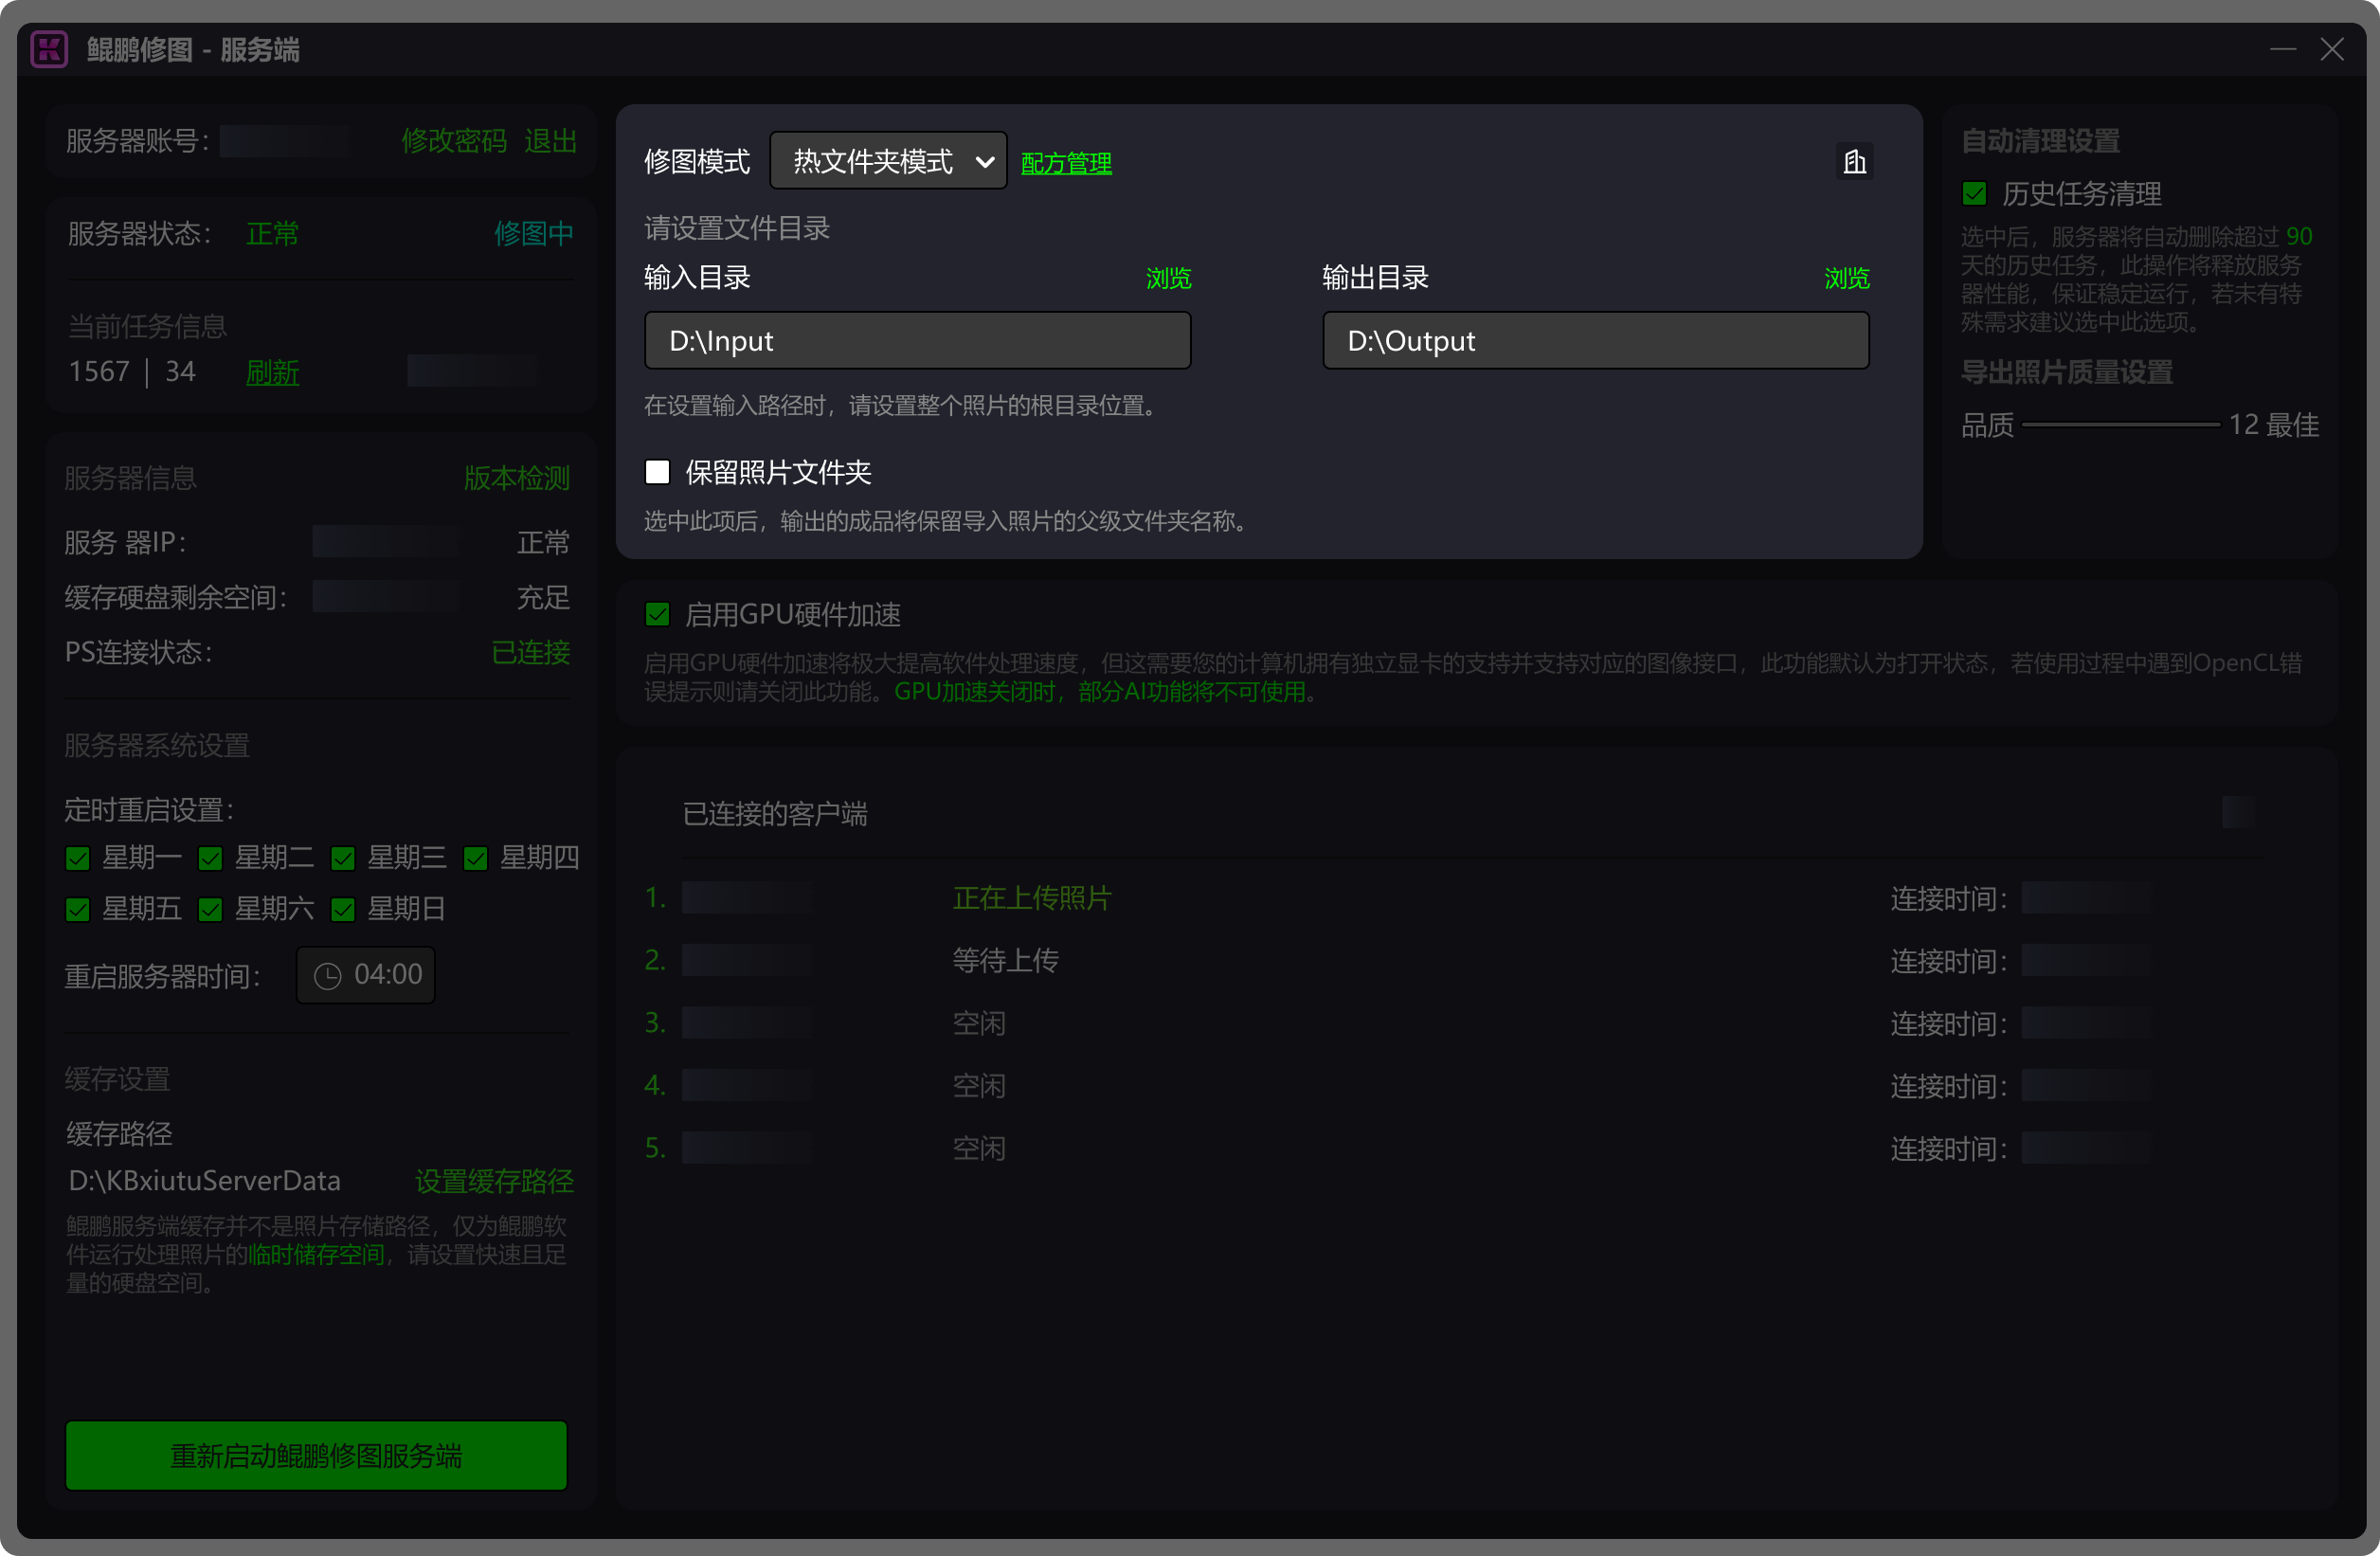Click the Kunpeng app logo icon

point(49,49)
